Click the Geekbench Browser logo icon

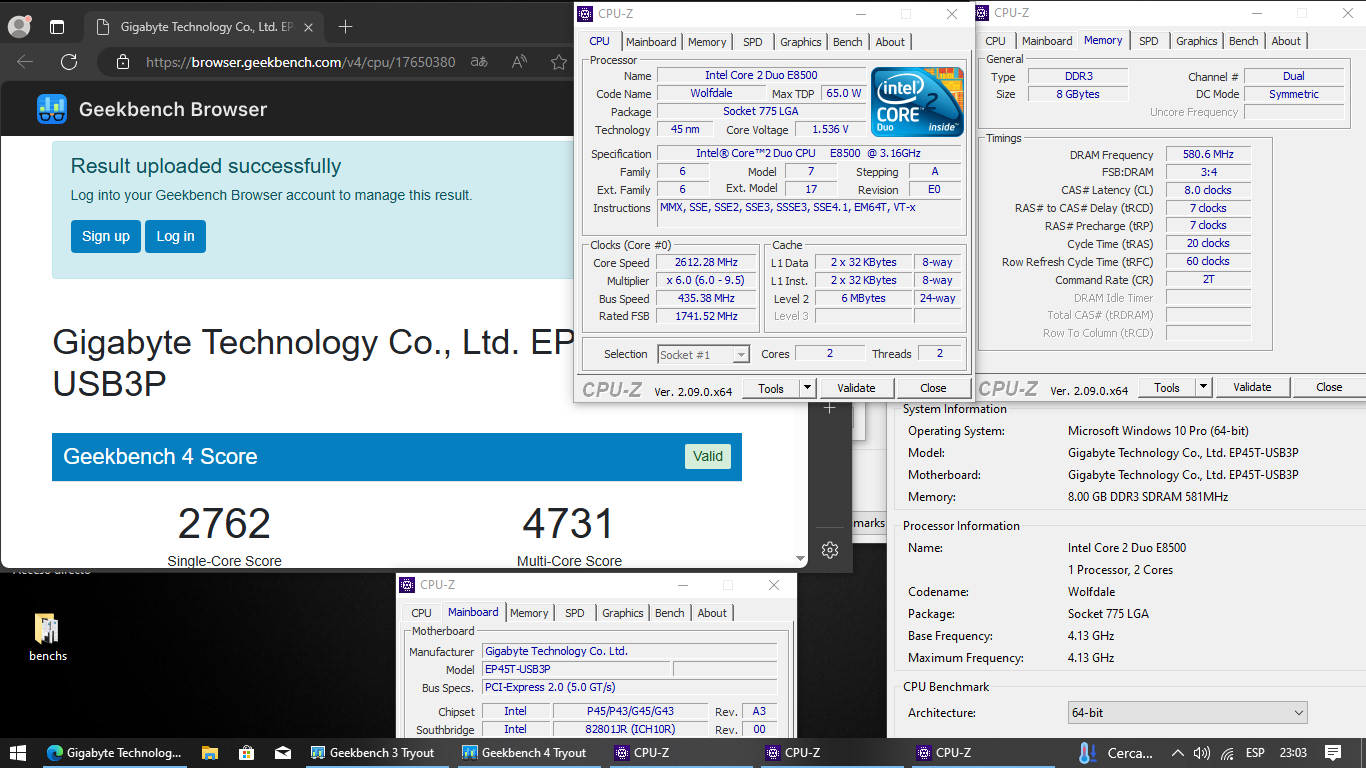52,109
